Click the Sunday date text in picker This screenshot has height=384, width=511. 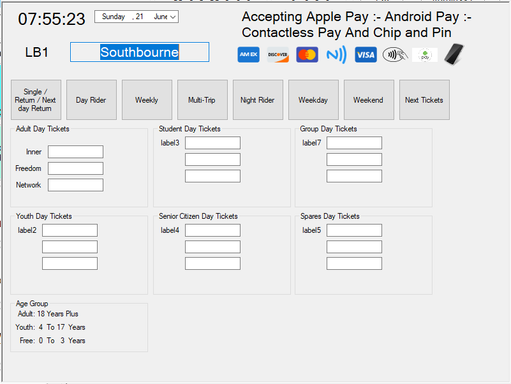(x=113, y=17)
